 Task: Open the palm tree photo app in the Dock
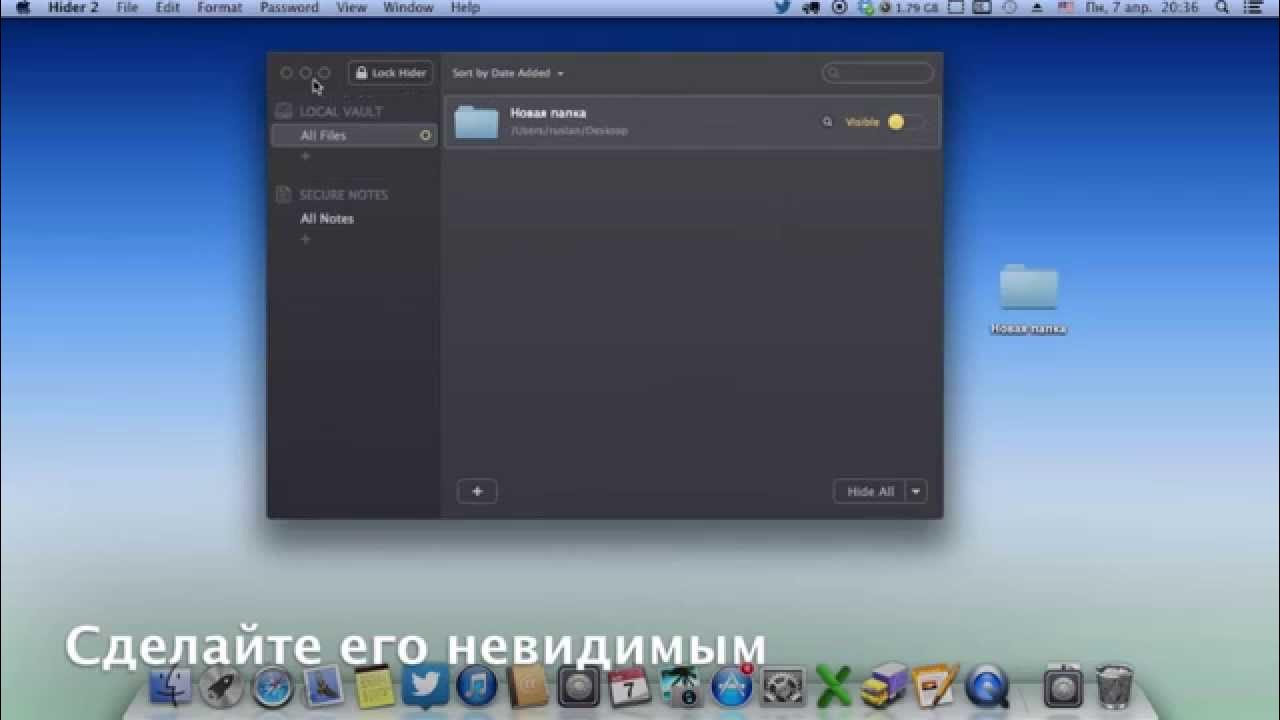point(681,687)
